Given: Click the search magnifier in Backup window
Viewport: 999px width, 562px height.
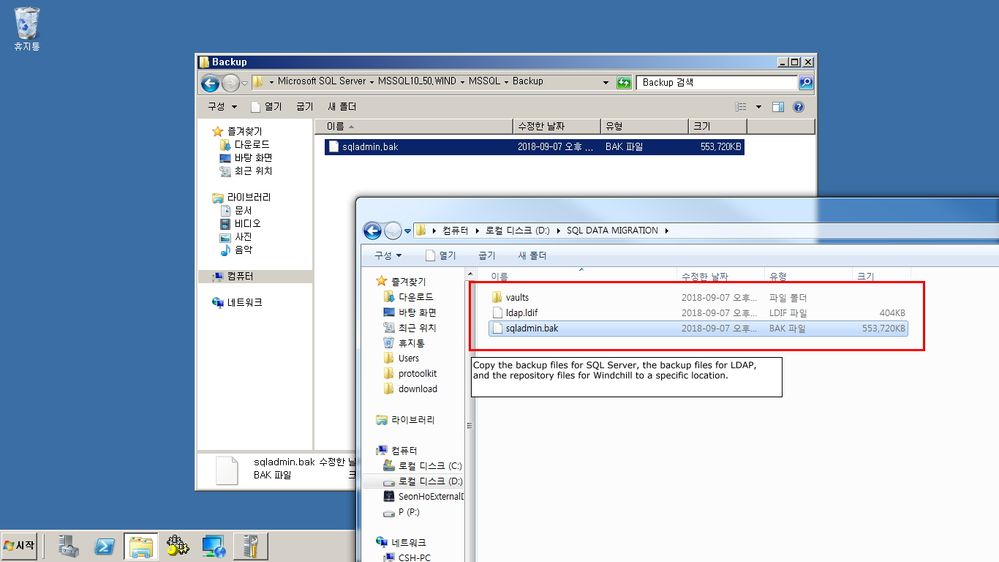Looking at the screenshot, I should 806,82.
